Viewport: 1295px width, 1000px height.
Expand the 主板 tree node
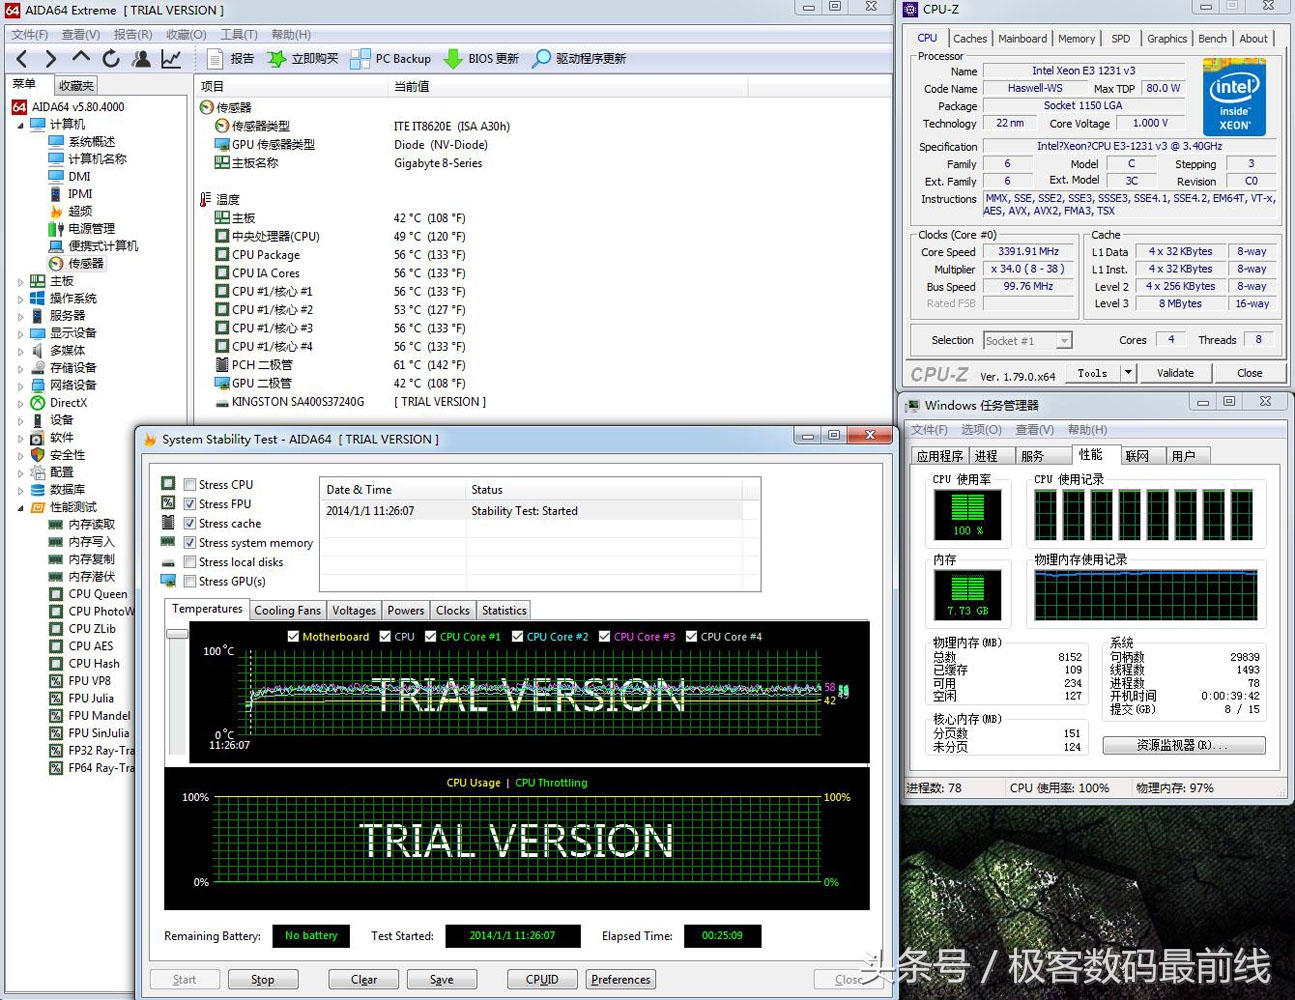(x=20, y=282)
